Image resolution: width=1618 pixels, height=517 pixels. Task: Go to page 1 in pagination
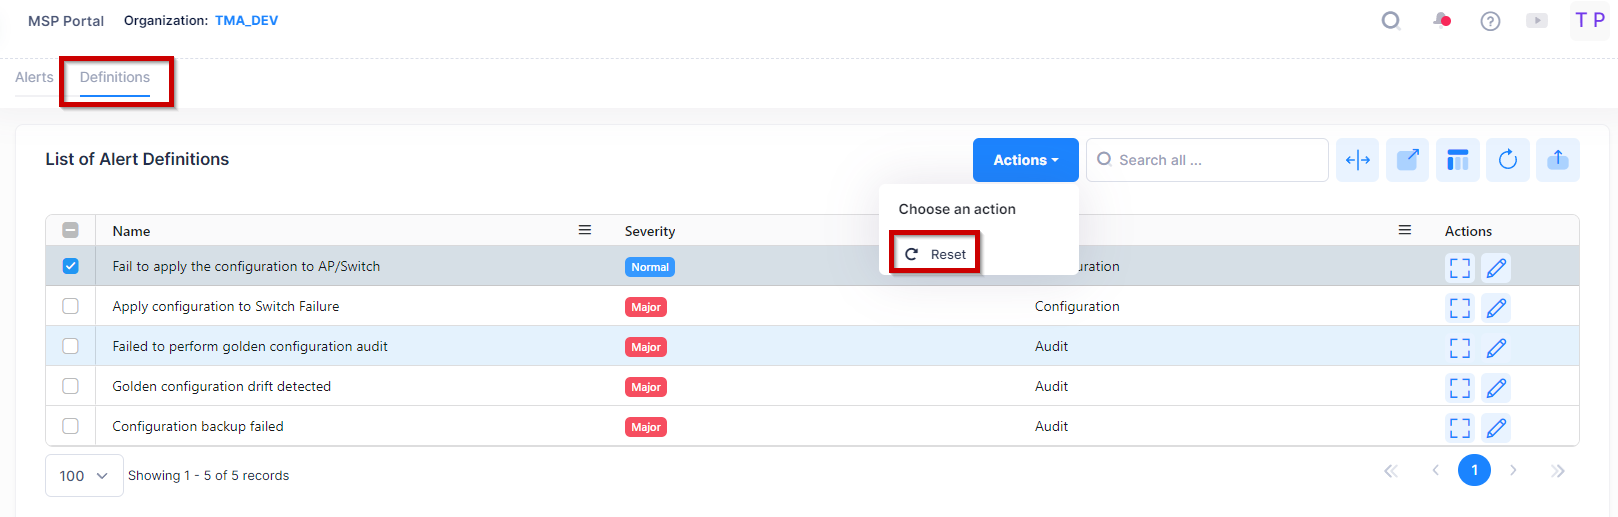[1474, 470]
